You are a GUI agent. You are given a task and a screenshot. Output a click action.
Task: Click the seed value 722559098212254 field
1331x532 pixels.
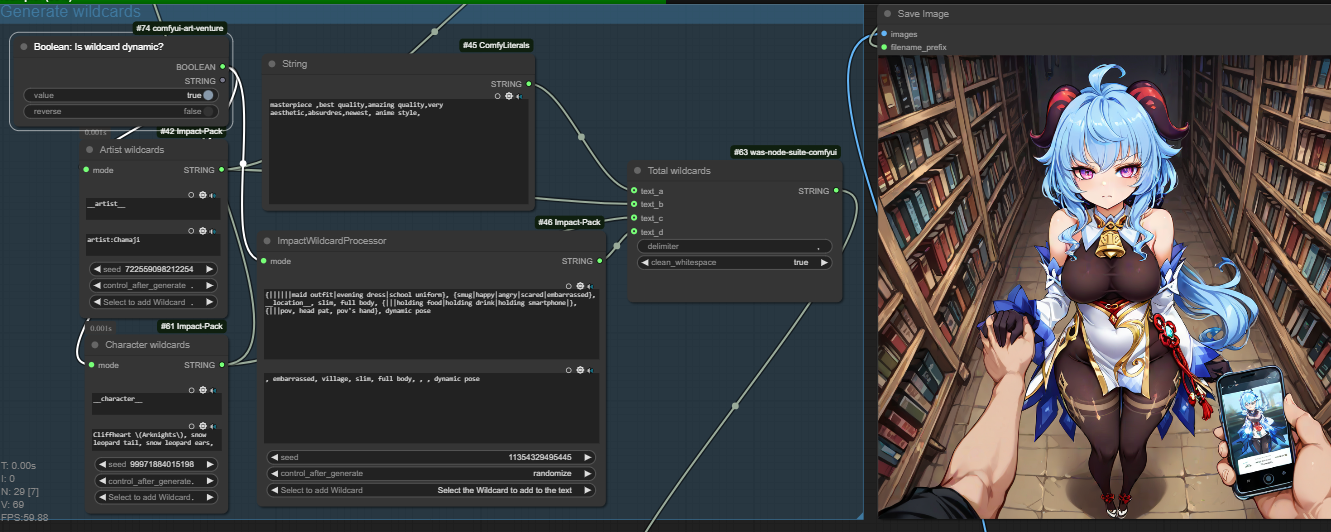(x=154, y=269)
